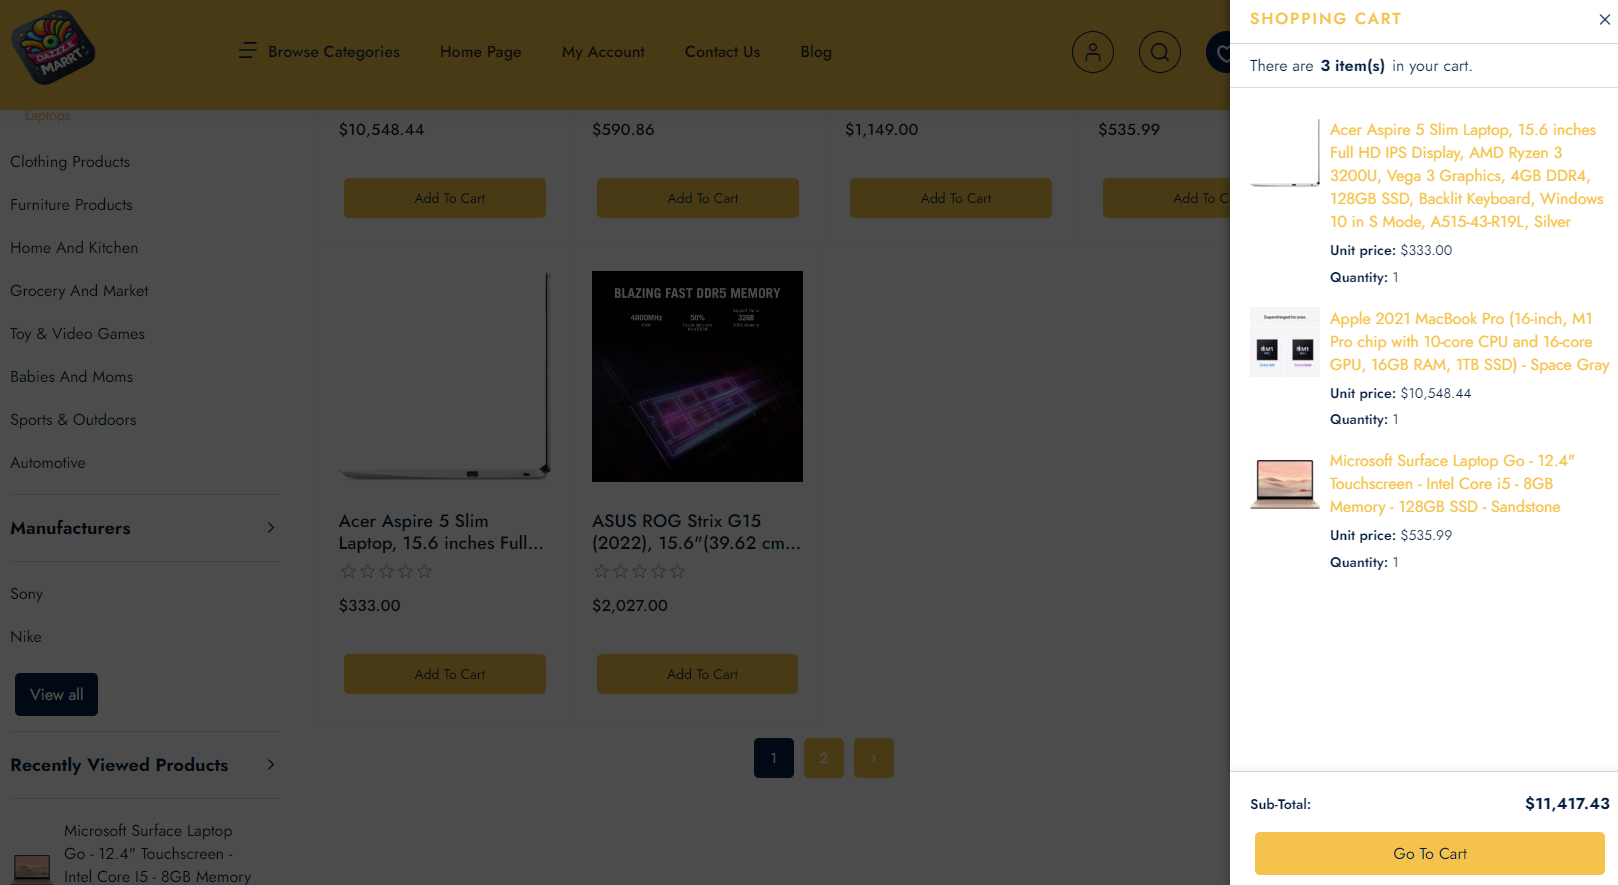Add ASUS ROG Strix G15 to cart
This screenshot has height=885, width=1618.
(x=698, y=674)
